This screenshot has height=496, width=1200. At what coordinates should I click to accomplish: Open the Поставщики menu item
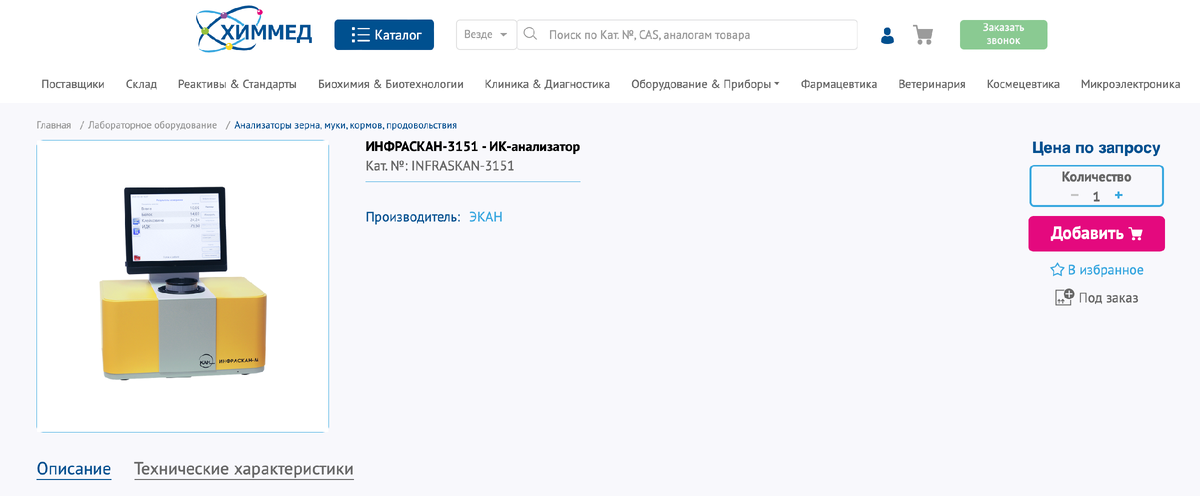[x=73, y=84]
